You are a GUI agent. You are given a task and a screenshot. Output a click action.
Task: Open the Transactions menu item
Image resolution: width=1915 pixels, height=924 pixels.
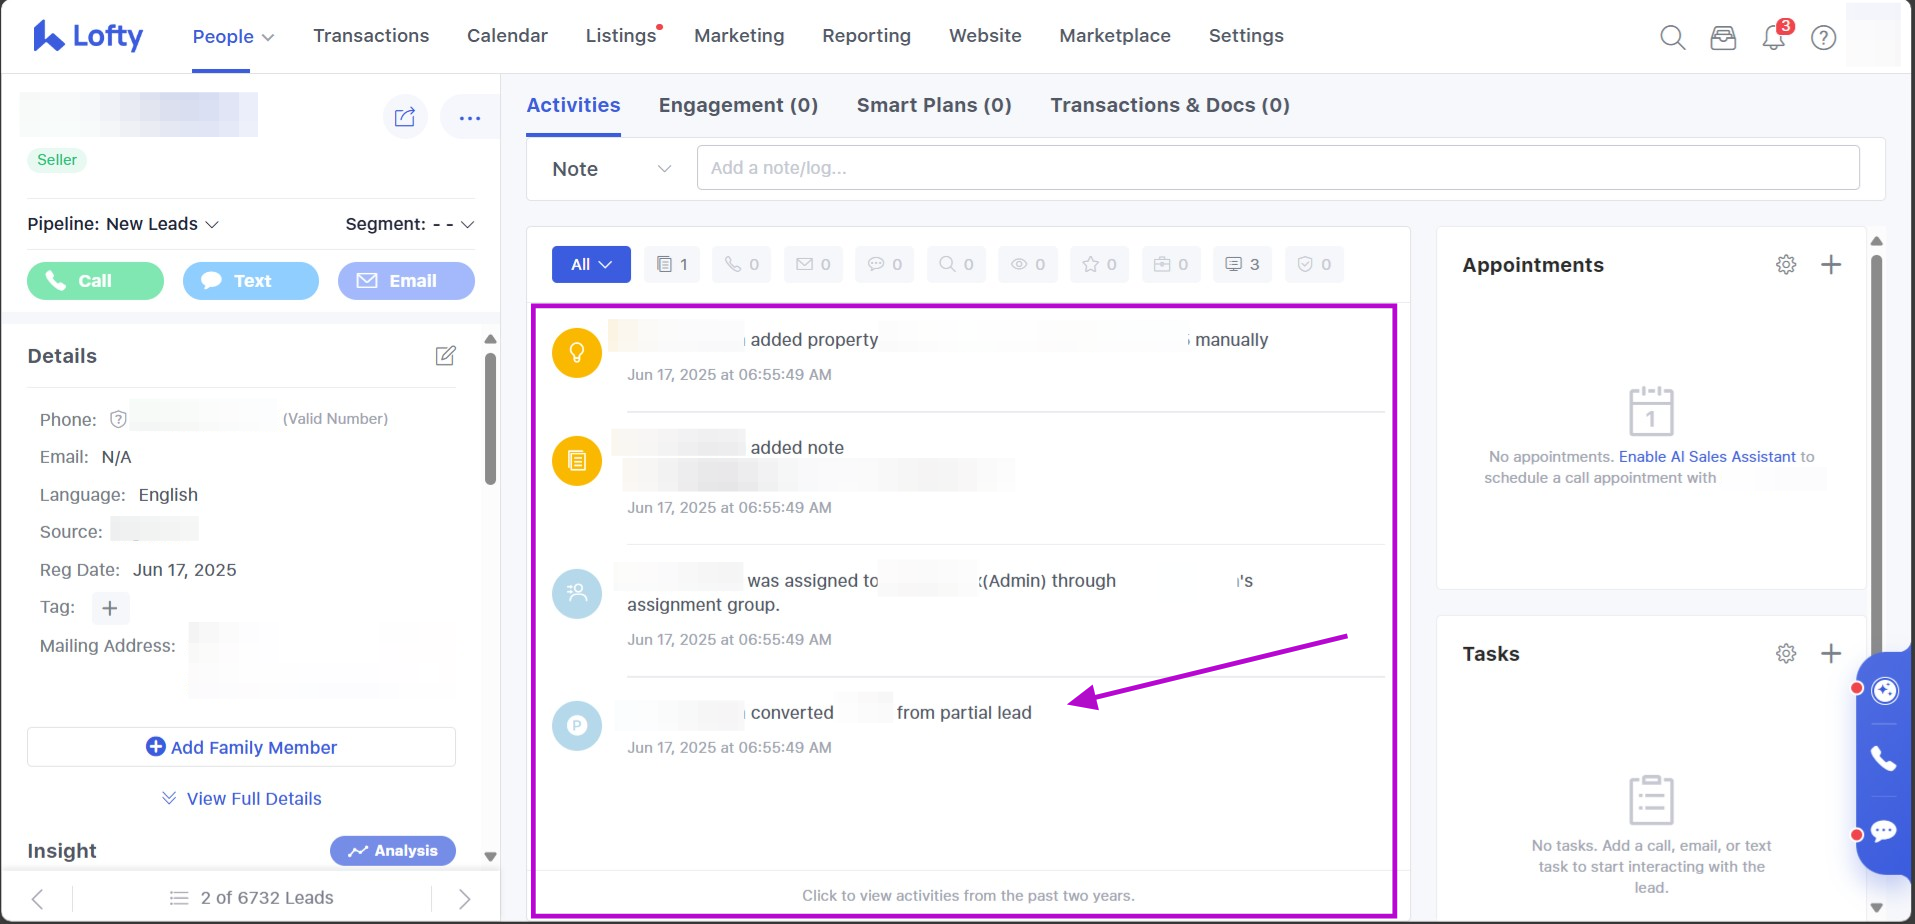[371, 36]
